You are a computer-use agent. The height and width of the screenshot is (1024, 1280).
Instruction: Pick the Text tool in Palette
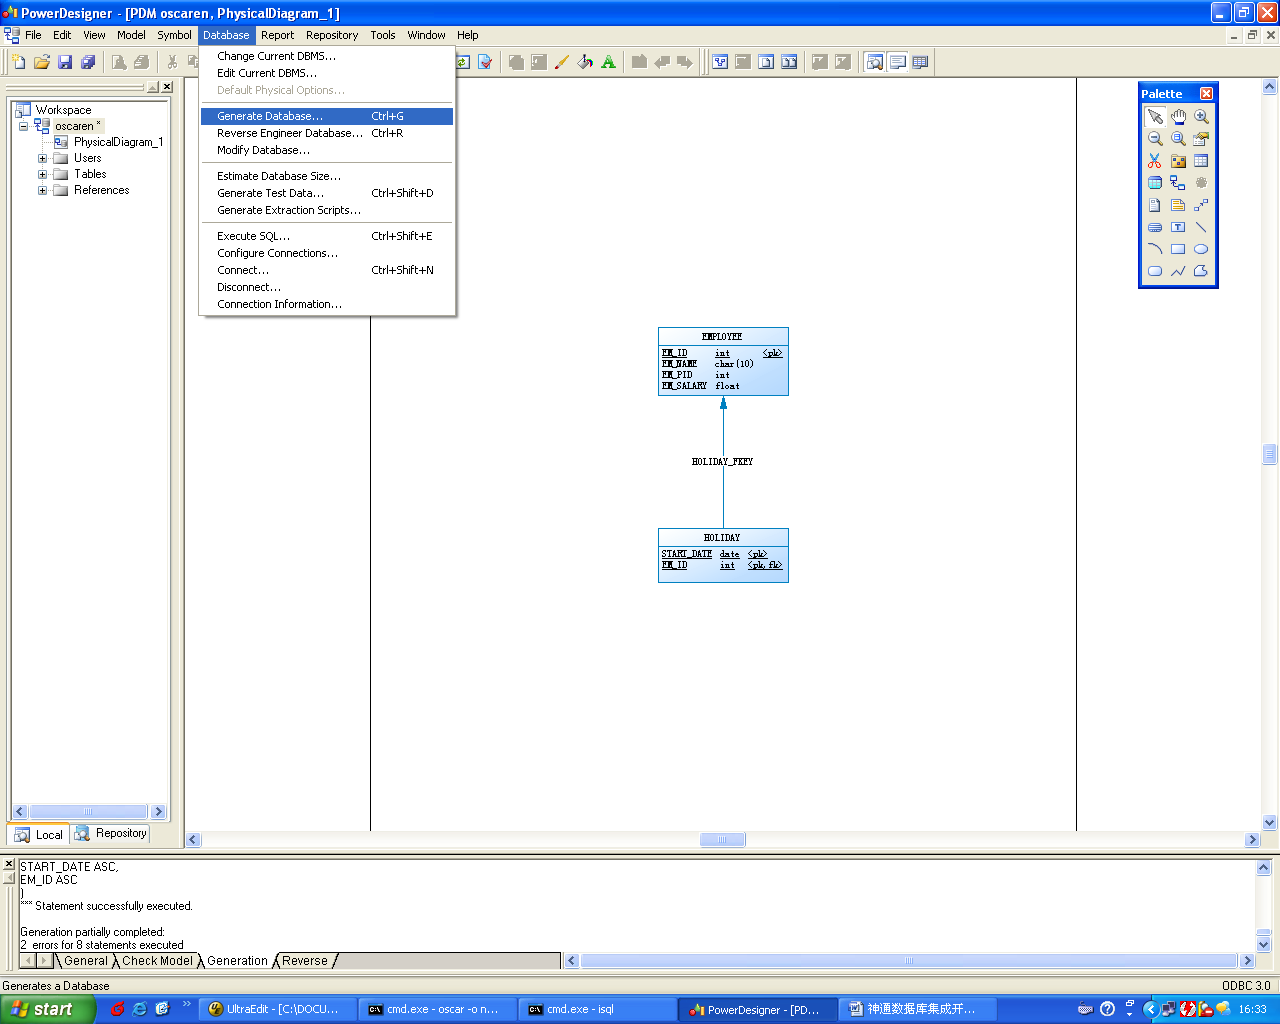point(1178,227)
